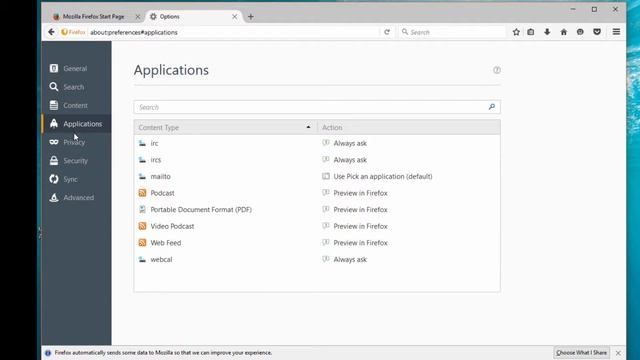640x360 pixels.
Task: Open downloads arrow icon
Action: 547,32
